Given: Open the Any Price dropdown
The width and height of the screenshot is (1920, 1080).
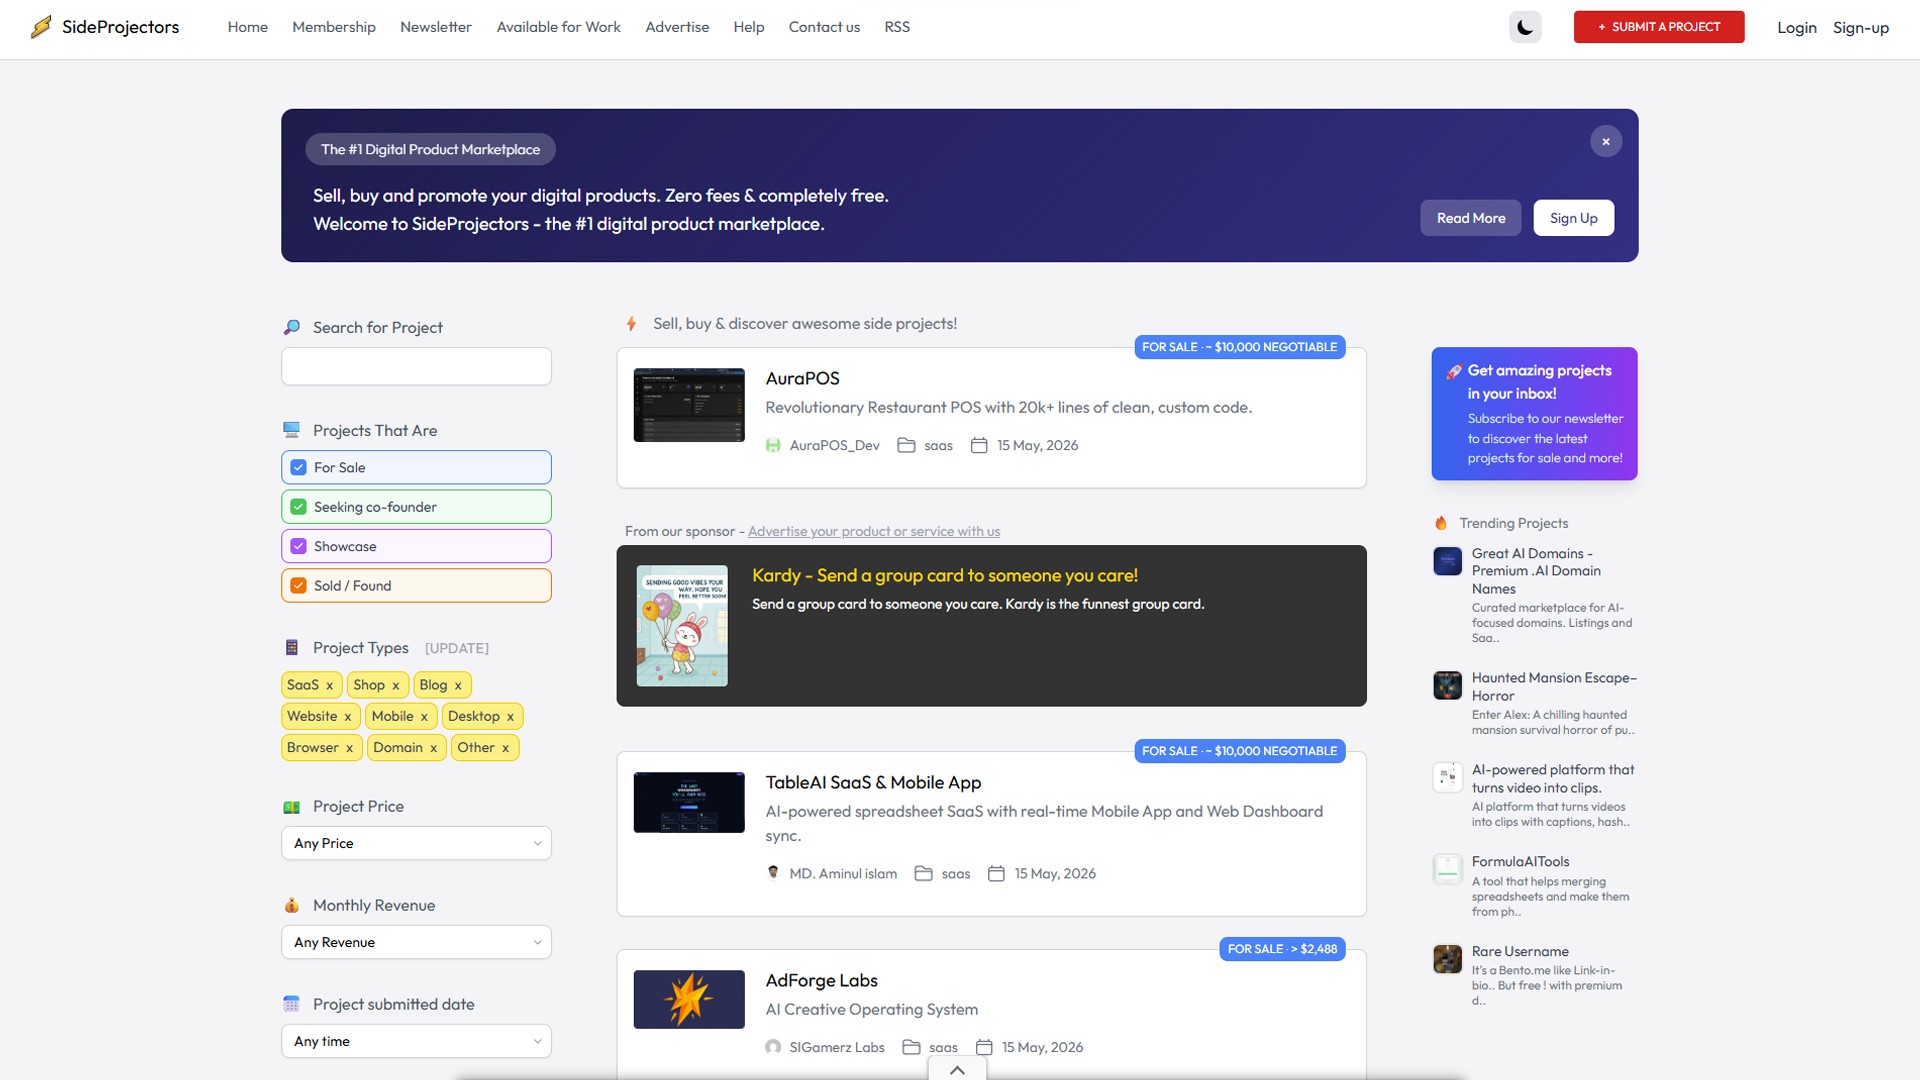Looking at the screenshot, I should 416,843.
